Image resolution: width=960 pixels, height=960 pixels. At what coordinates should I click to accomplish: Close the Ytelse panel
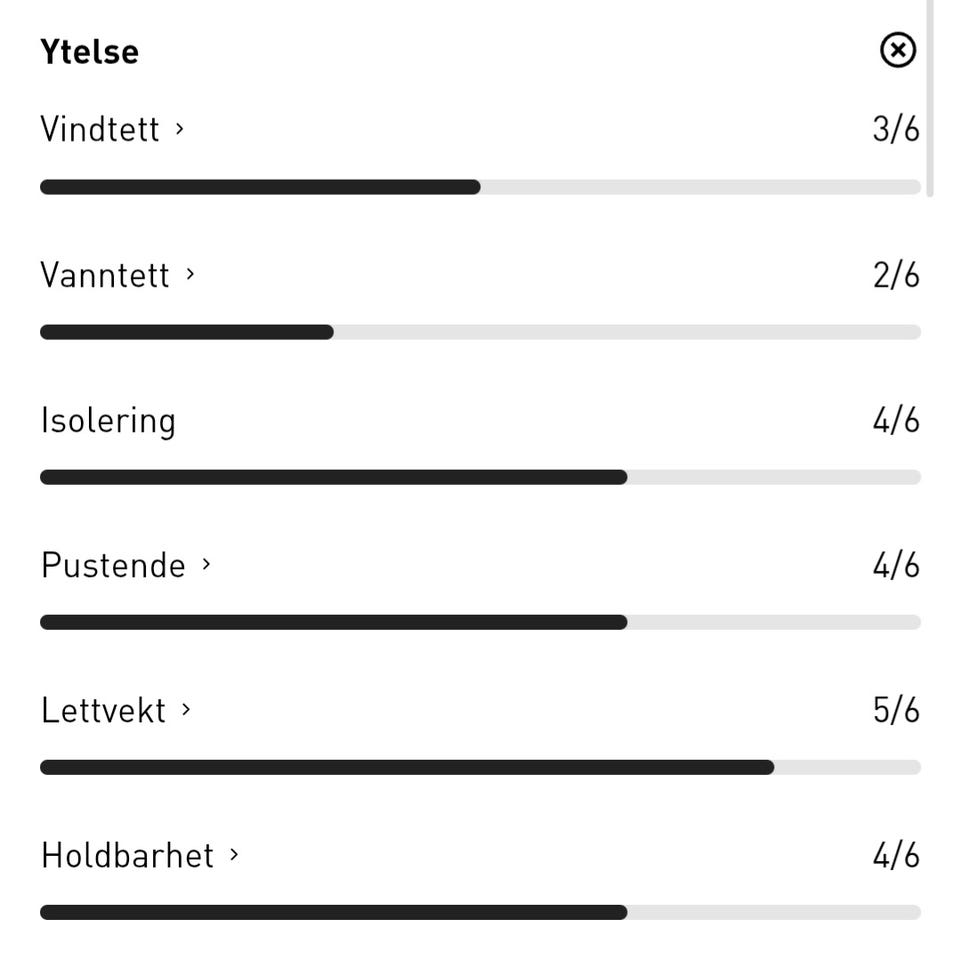coord(897,49)
